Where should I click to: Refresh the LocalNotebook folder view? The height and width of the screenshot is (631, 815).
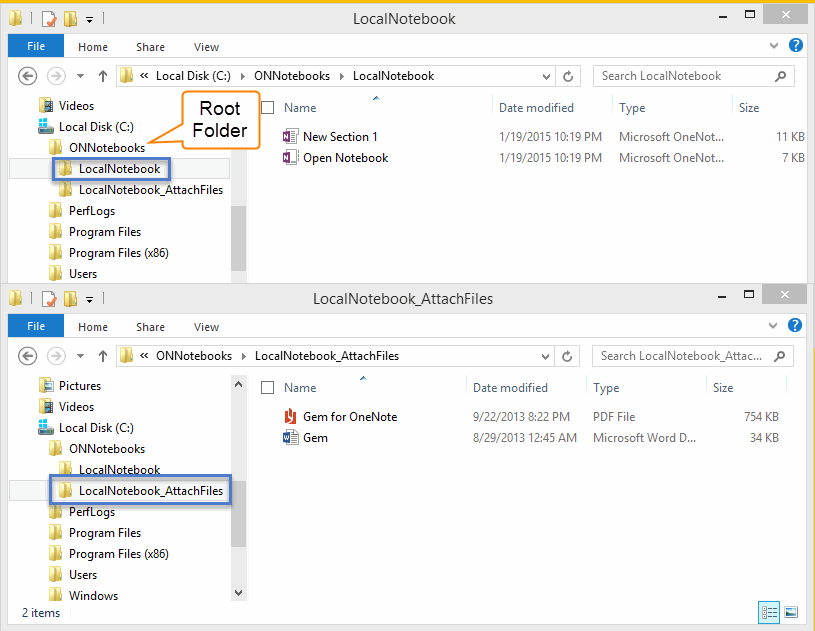[x=568, y=76]
